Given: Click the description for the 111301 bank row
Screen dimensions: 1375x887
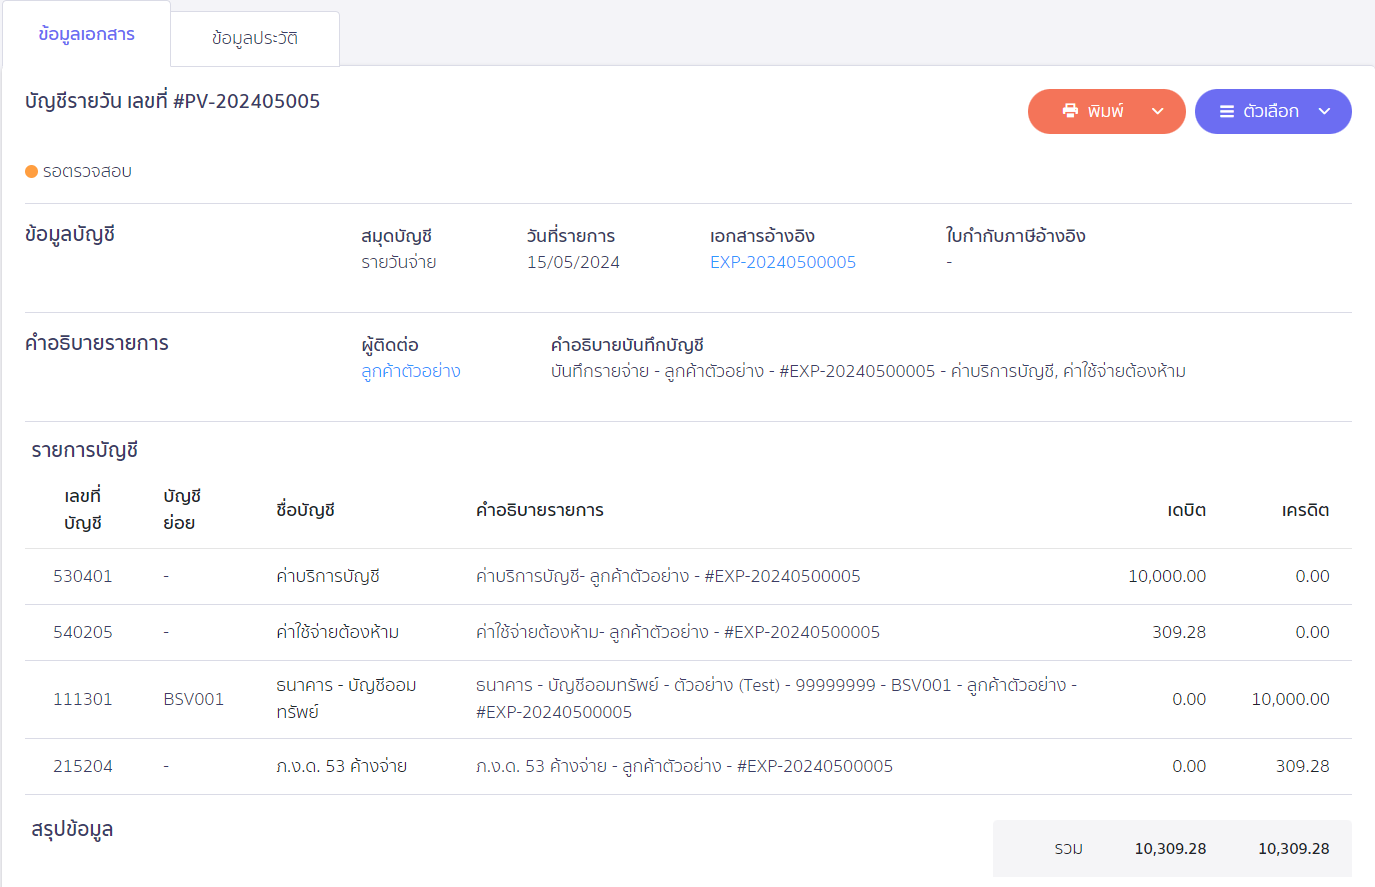Looking at the screenshot, I should pos(776,698).
